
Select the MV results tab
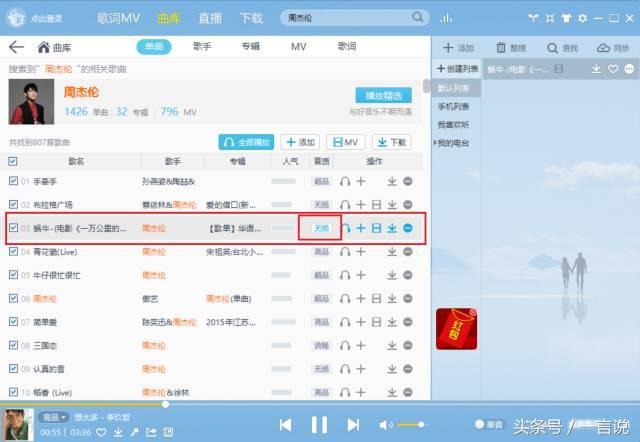[298, 47]
